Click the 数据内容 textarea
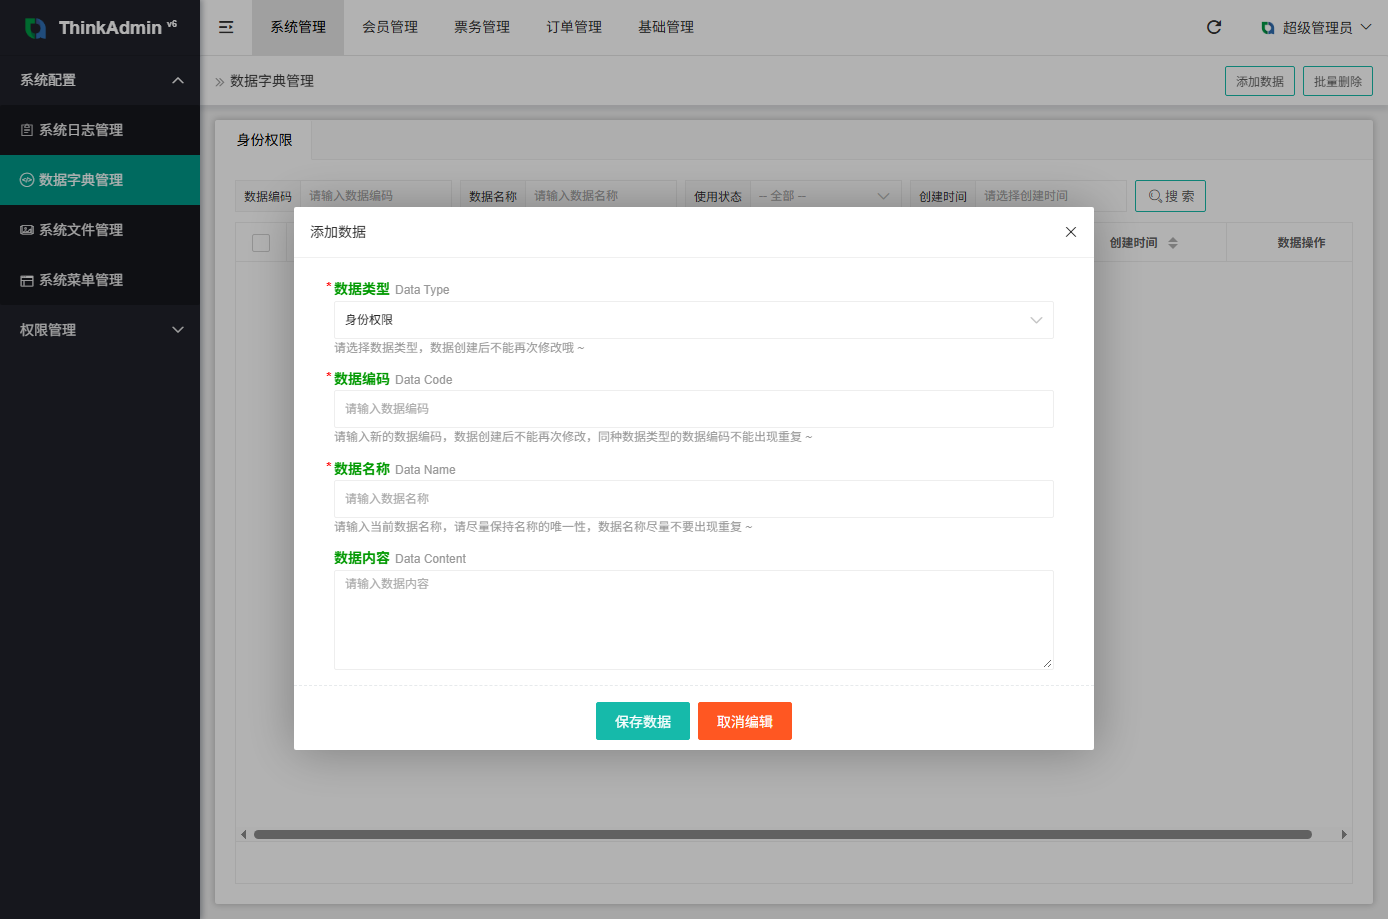Viewport: 1388px width, 919px height. 693,620
